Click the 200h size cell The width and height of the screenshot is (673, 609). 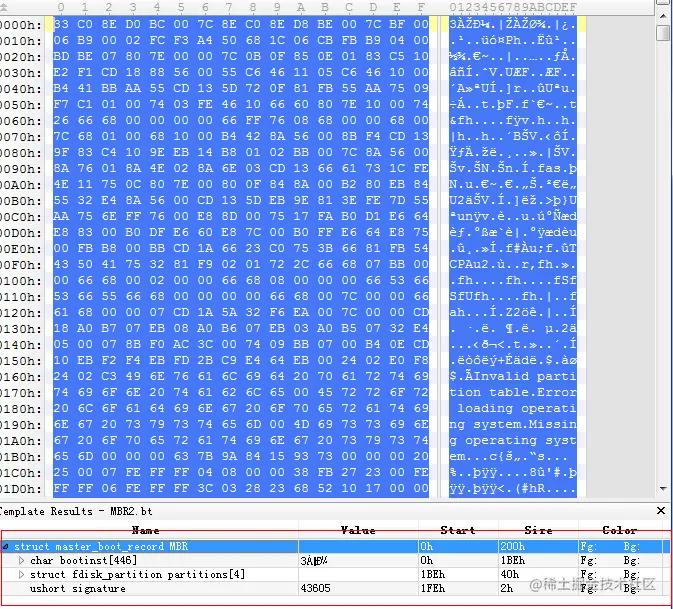tap(512, 546)
